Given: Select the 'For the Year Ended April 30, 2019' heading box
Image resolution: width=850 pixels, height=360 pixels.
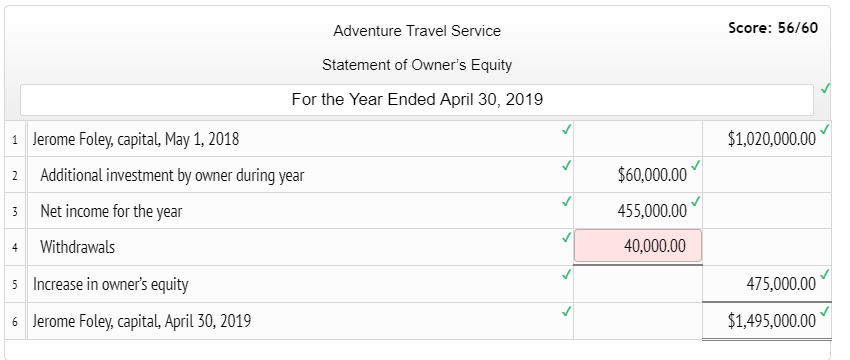Looking at the screenshot, I should pyautogui.click(x=417, y=100).
